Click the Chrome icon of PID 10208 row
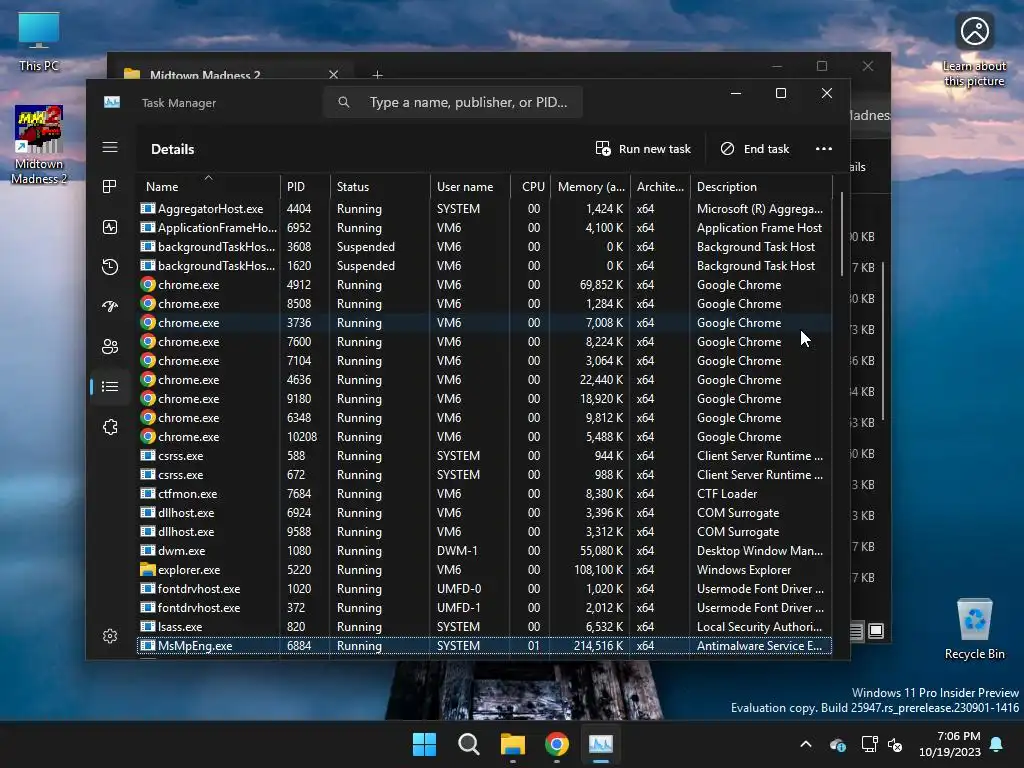Screen dimensions: 1024x768 pyautogui.click(x=148, y=436)
